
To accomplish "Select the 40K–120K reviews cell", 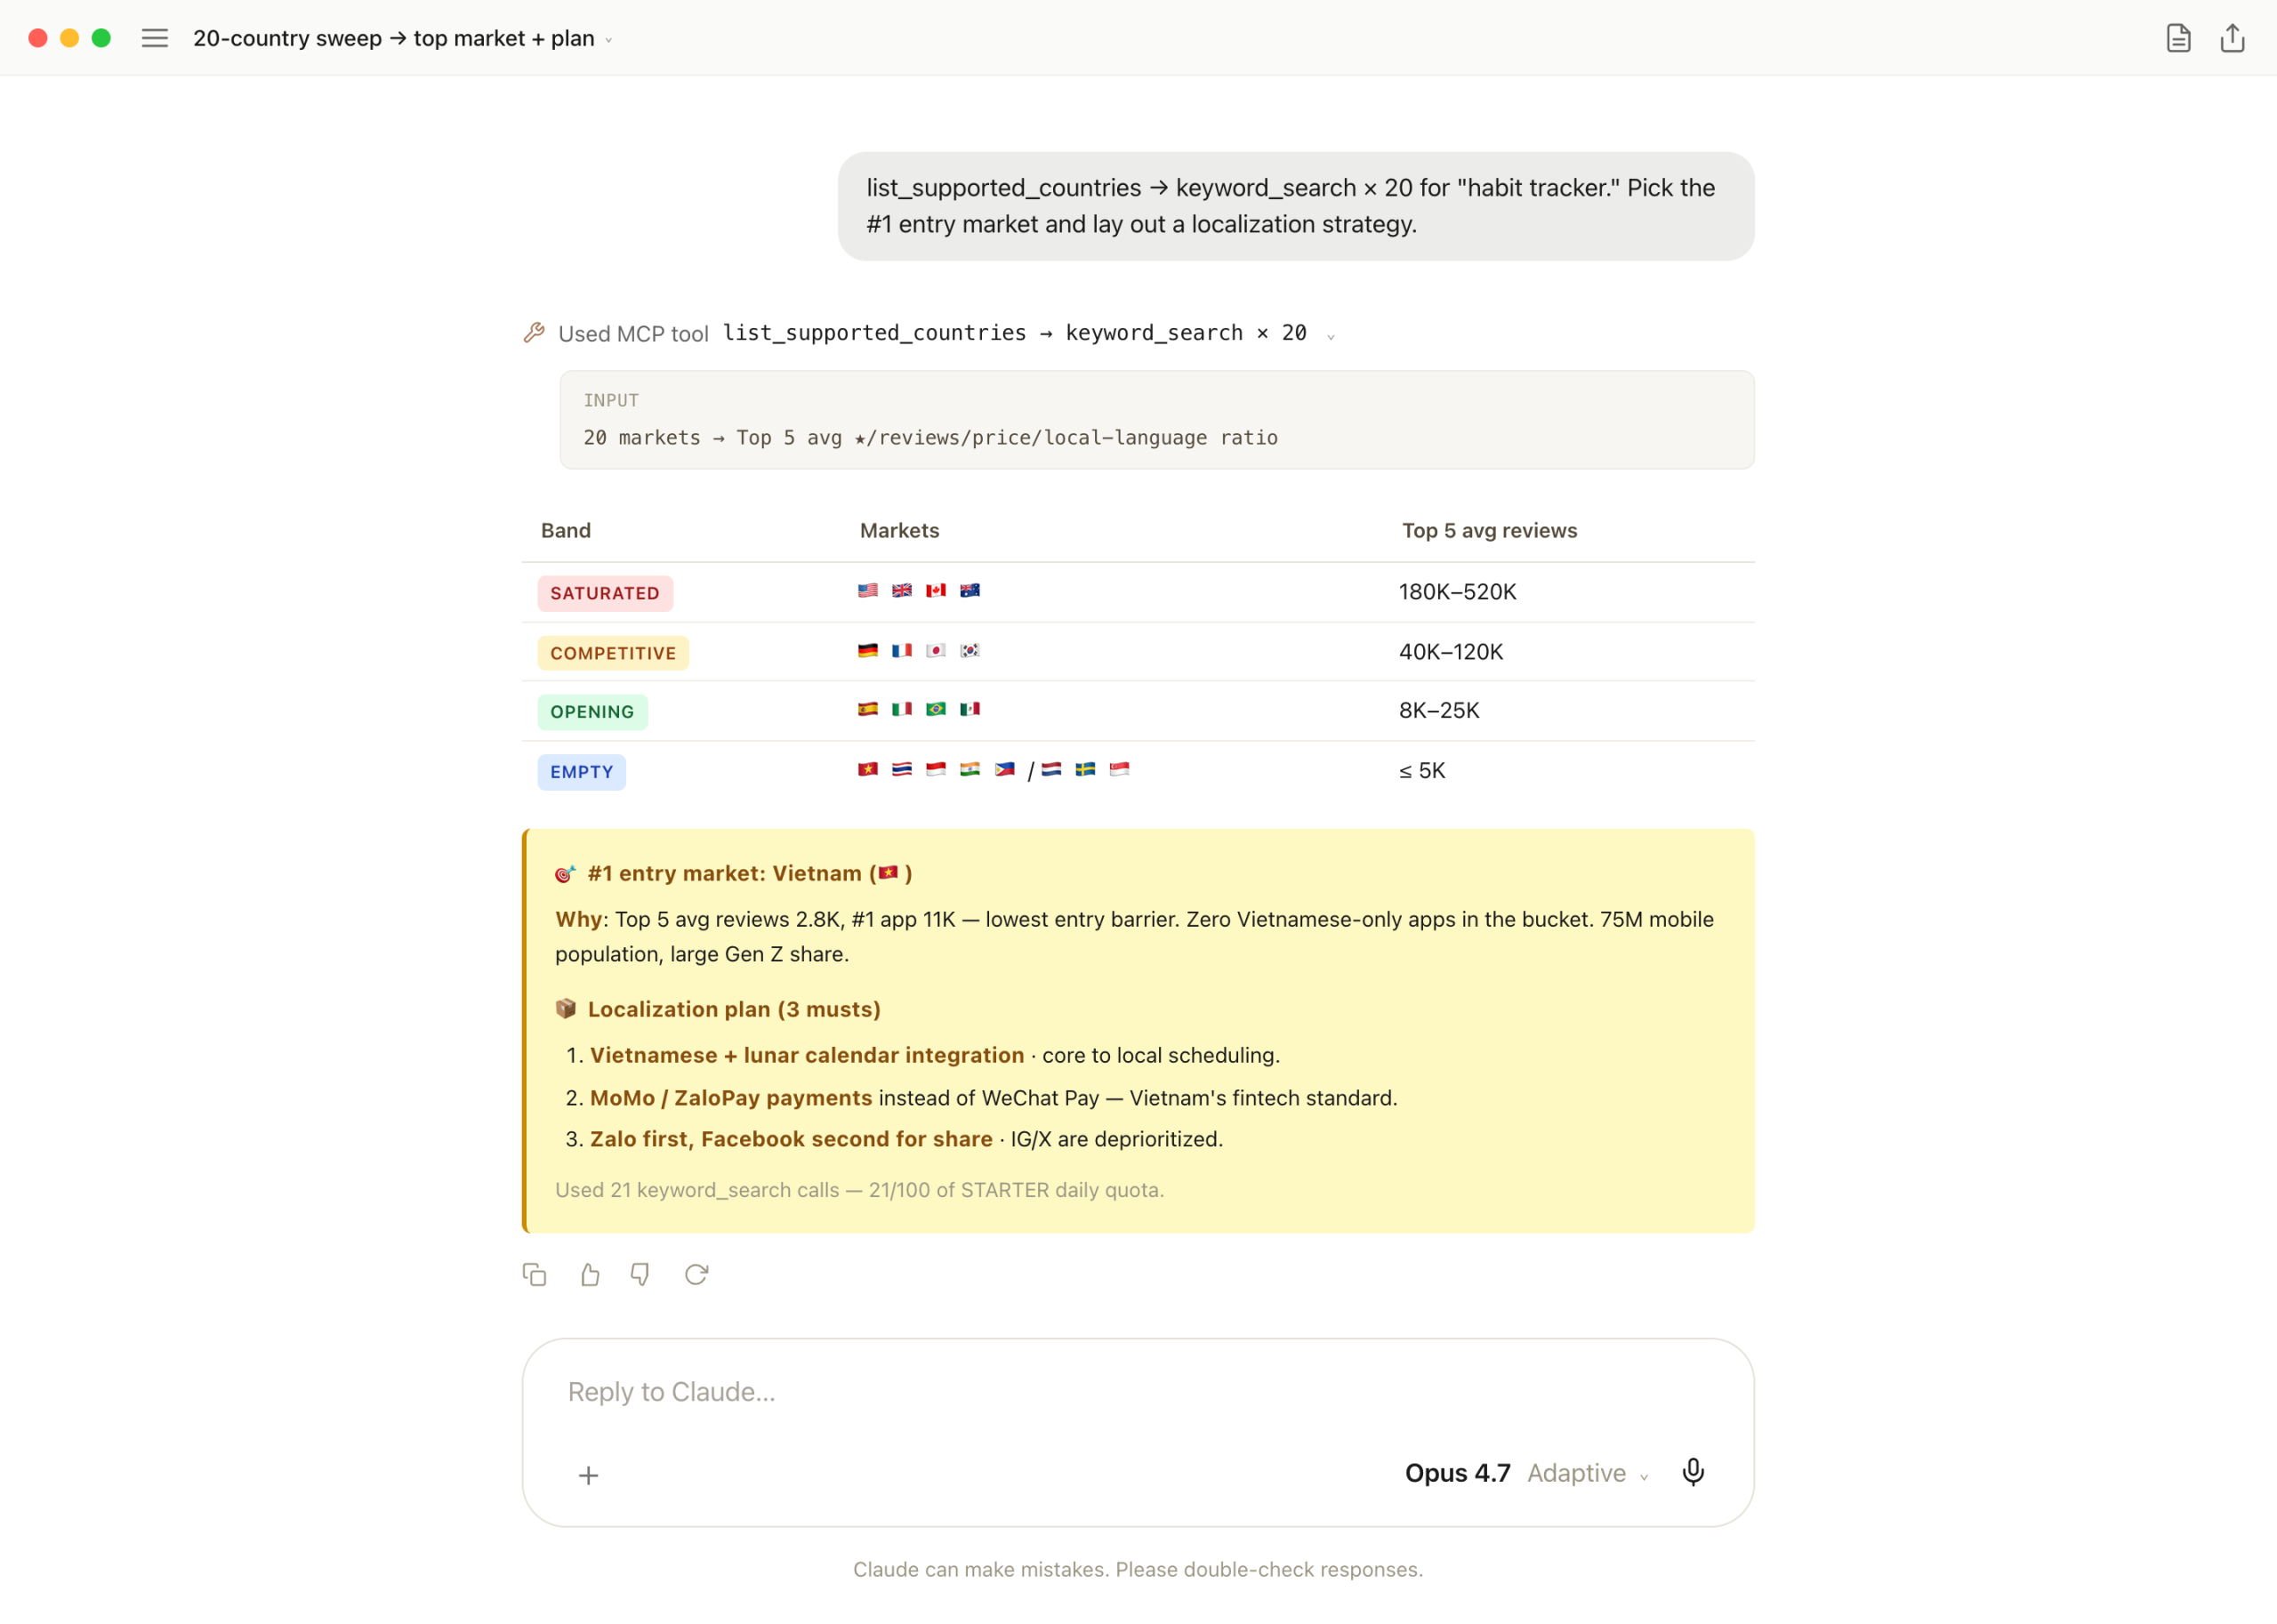I will (1450, 652).
